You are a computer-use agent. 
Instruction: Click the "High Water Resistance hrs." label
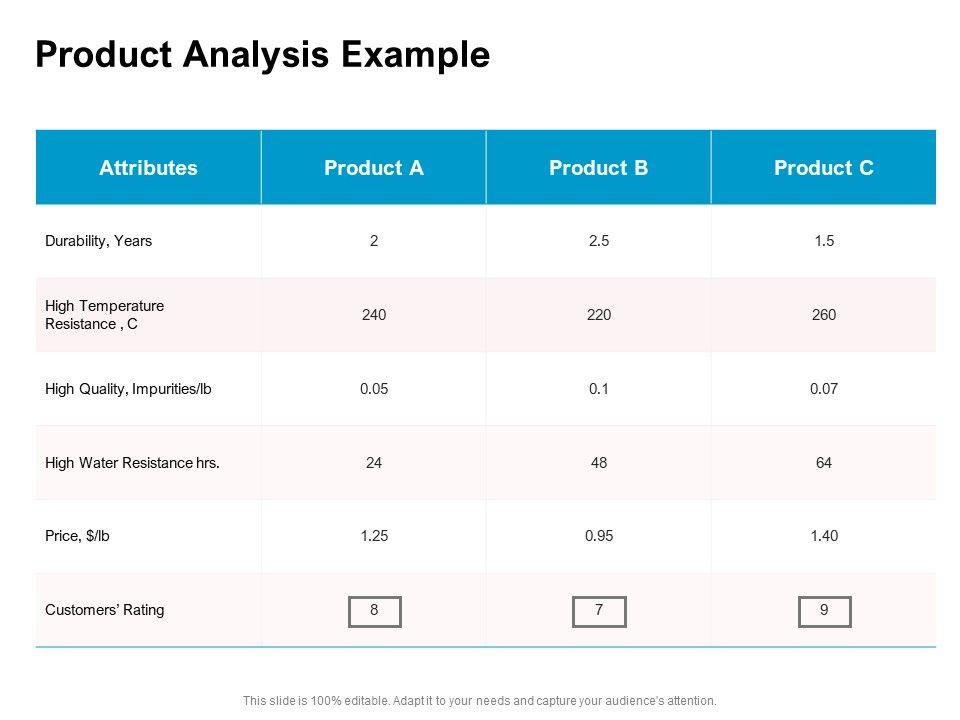click(133, 463)
